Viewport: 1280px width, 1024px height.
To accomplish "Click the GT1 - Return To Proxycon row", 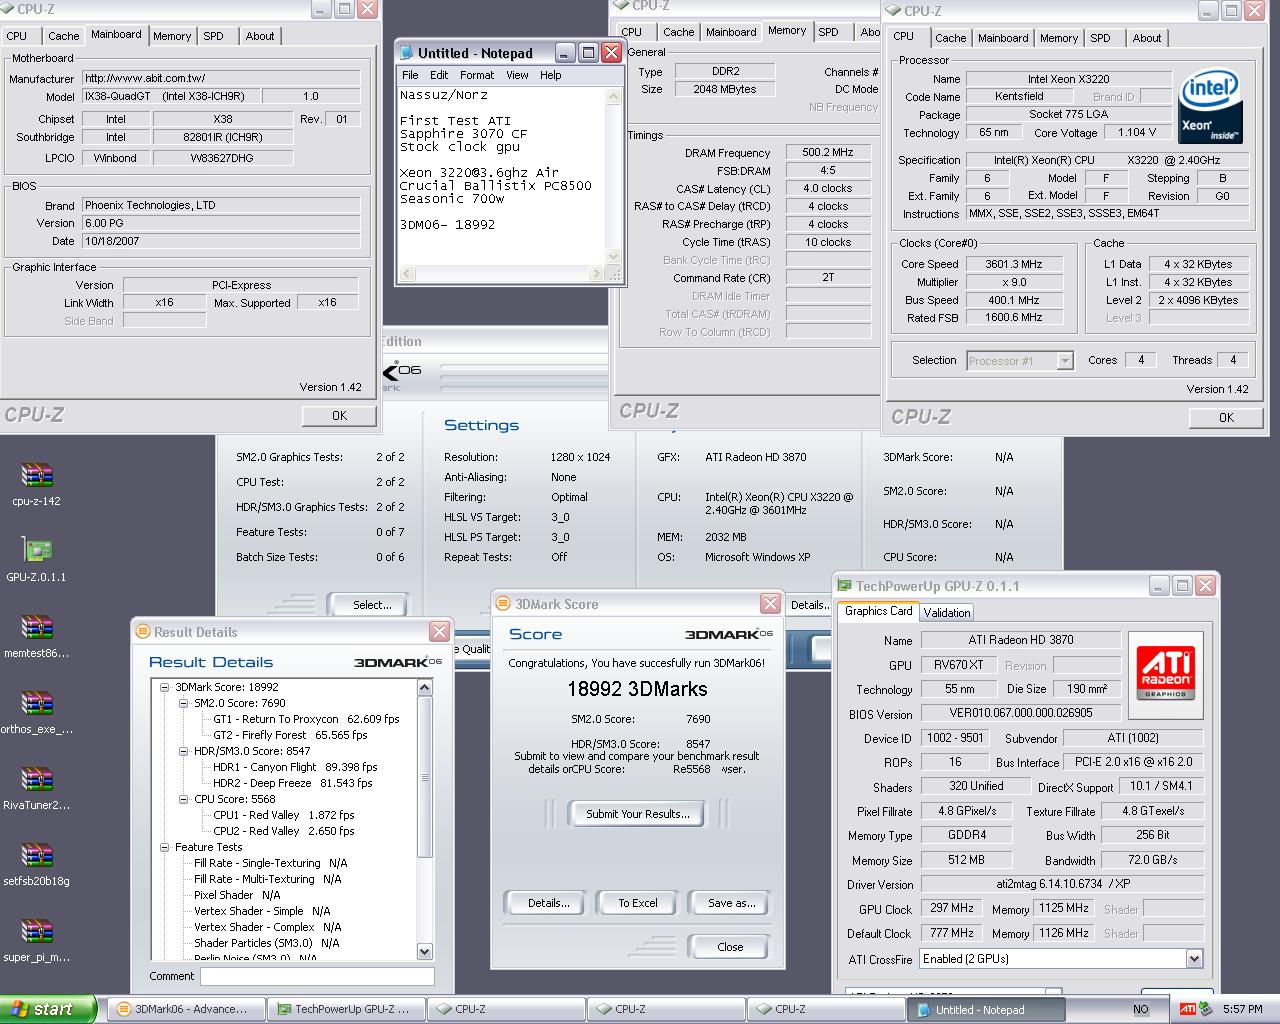I will click(306, 719).
